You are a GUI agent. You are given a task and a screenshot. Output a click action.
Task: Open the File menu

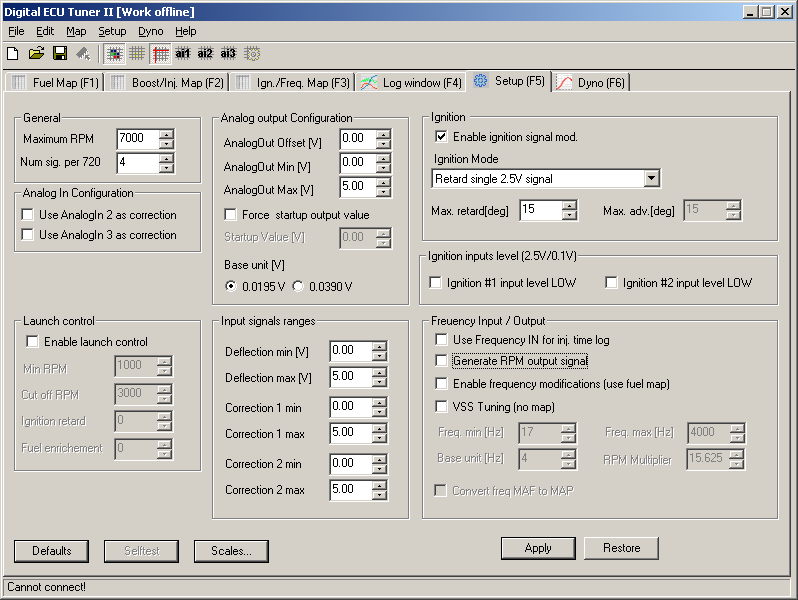click(16, 31)
